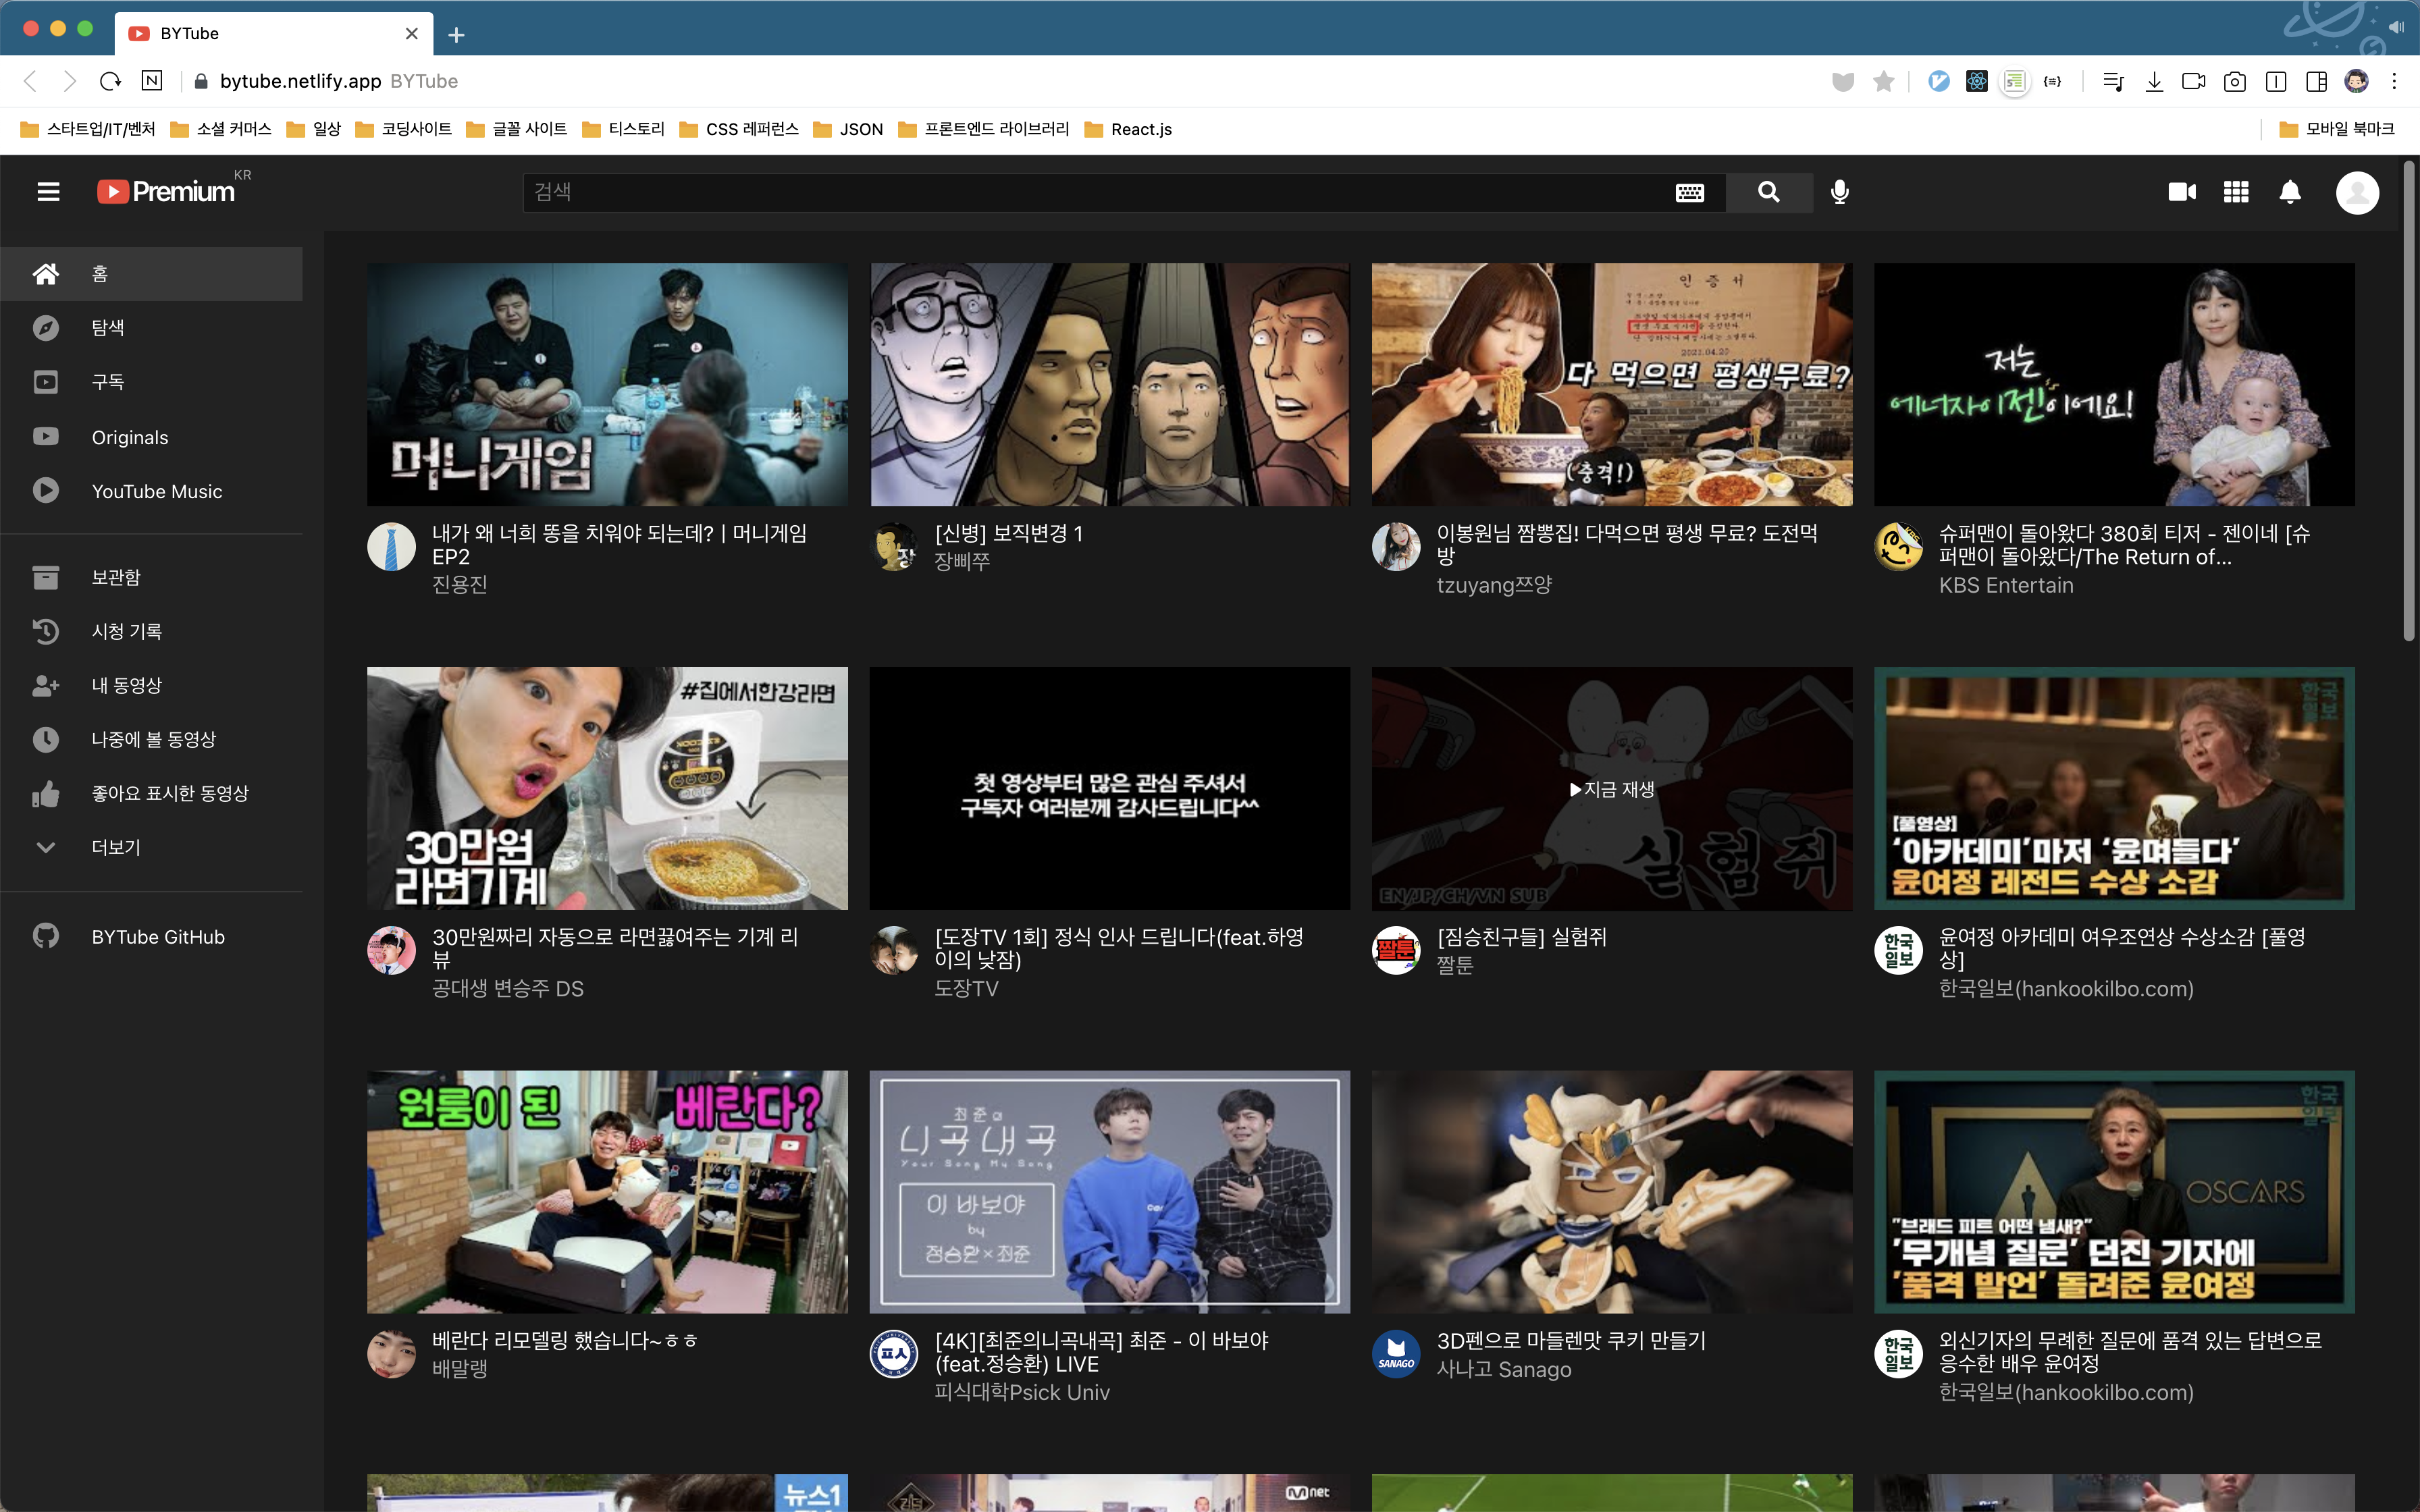Click the Premium logo
This screenshot has height=1512, width=2420.
pos(166,191)
